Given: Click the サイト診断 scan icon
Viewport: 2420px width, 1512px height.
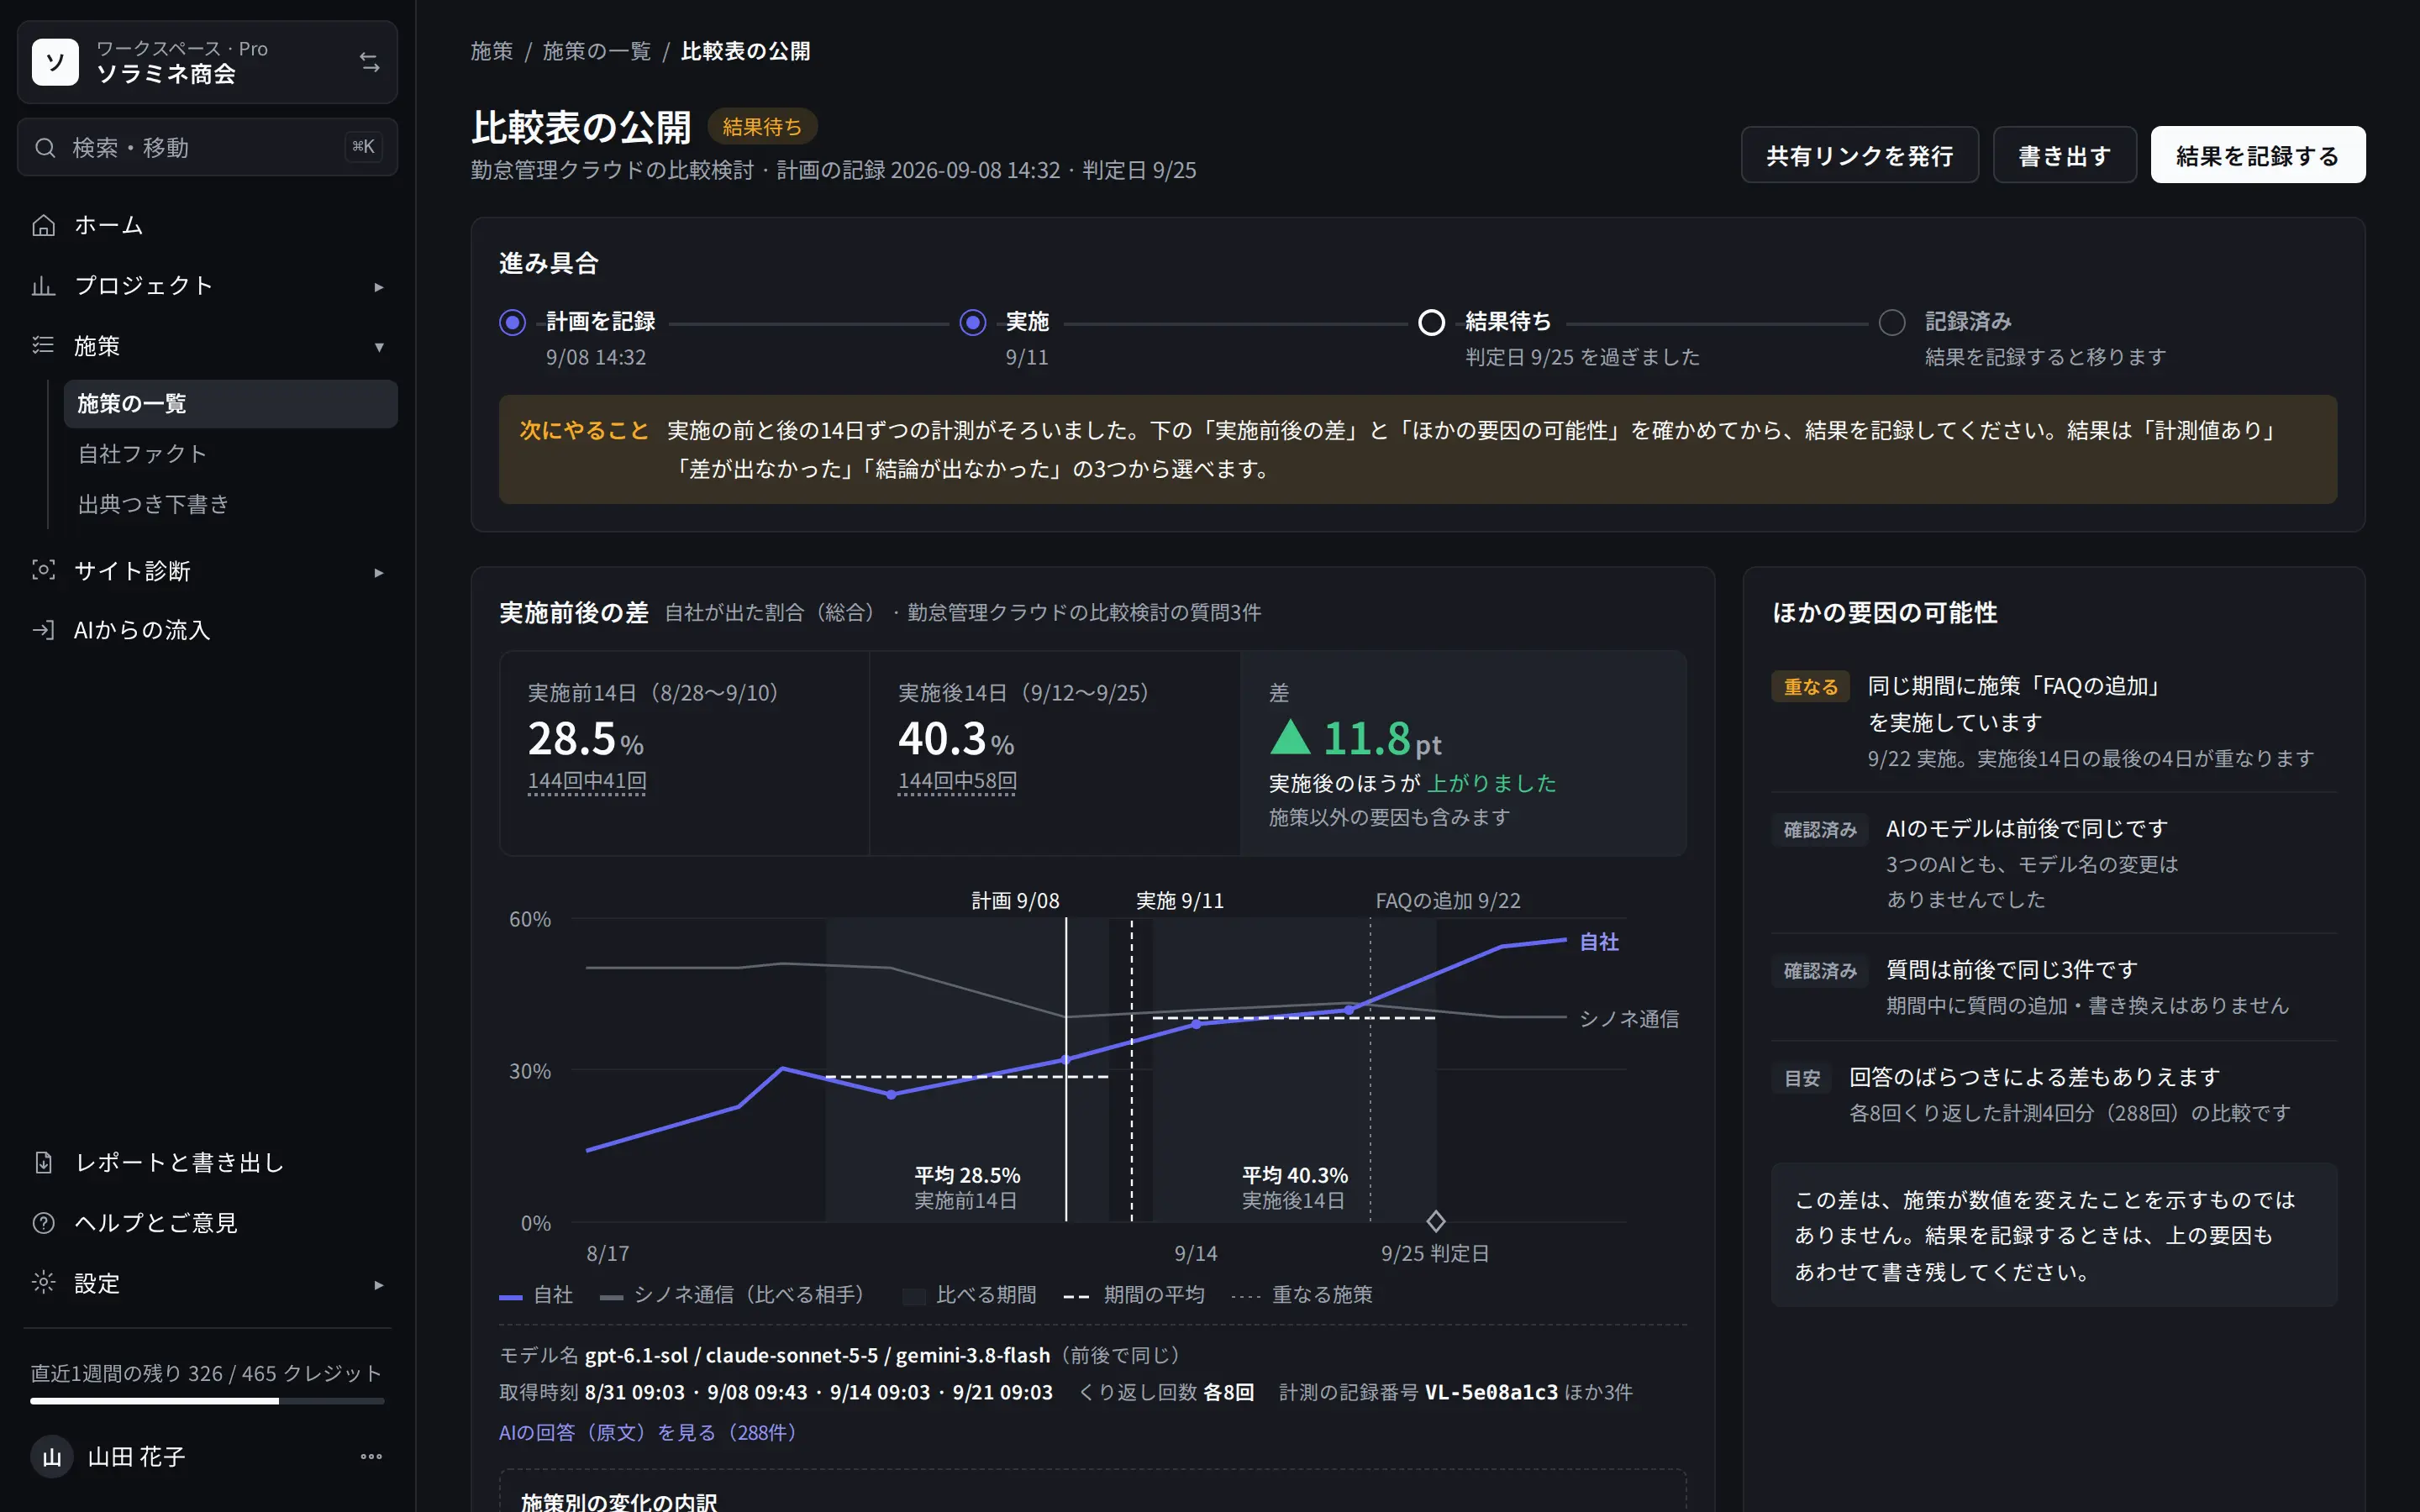Looking at the screenshot, I should coord(43,571).
